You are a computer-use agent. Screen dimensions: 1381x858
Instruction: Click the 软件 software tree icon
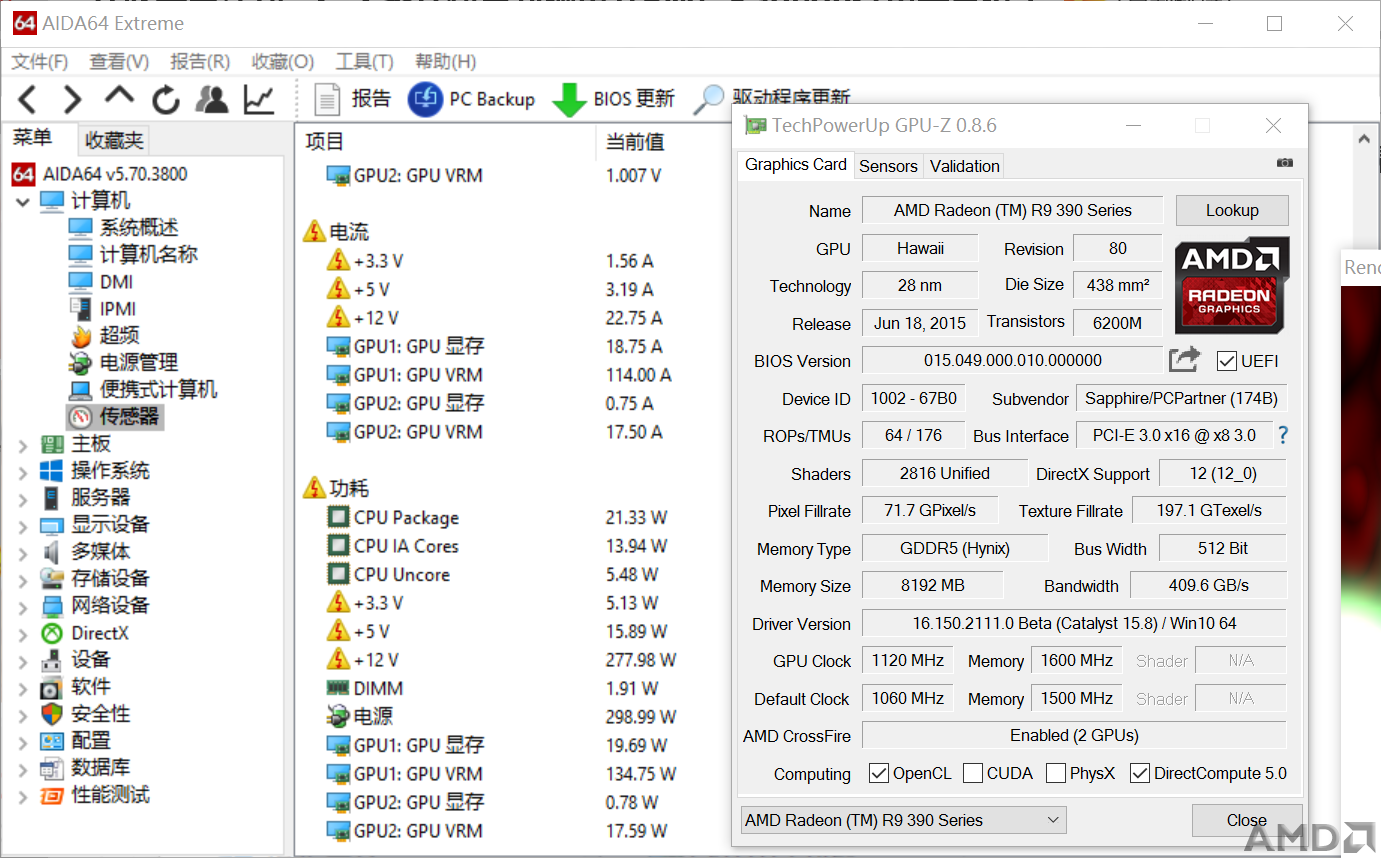(x=52, y=687)
